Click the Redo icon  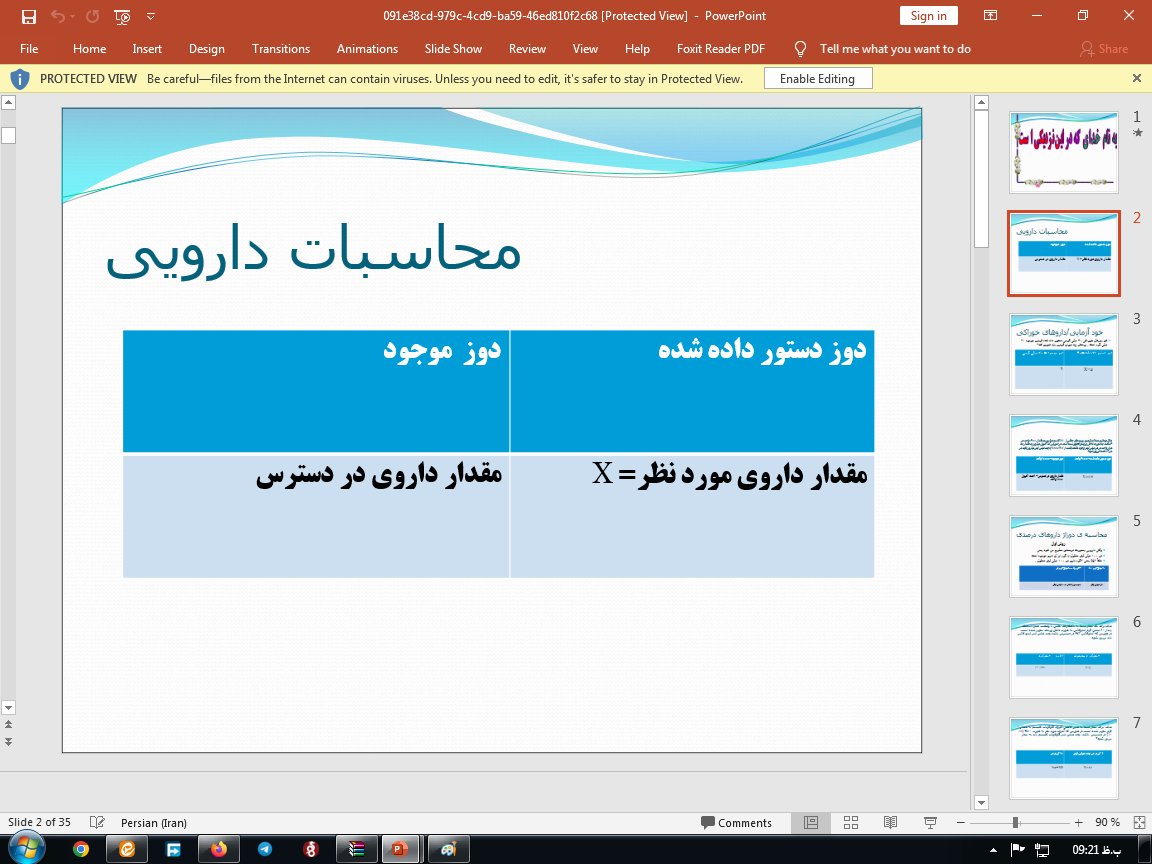(91, 16)
